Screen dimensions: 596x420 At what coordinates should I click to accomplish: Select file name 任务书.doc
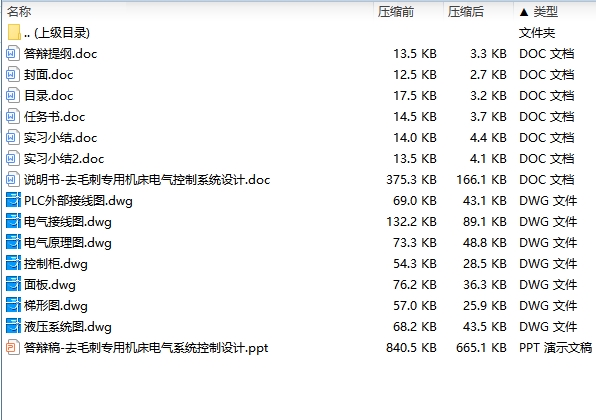pyautogui.click(x=54, y=116)
